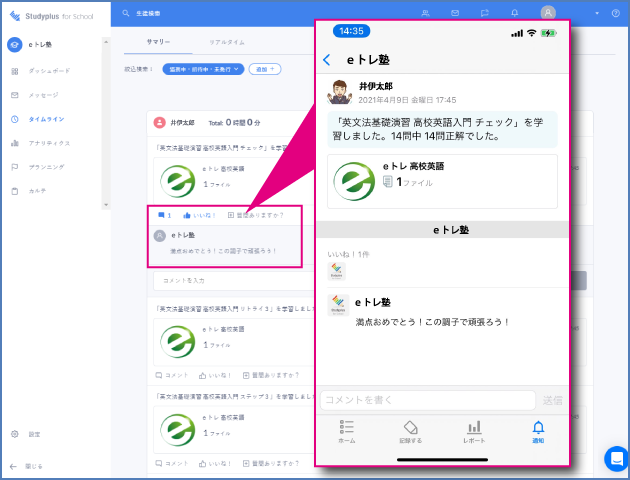
Task: Tap the eトレ 高校英語 card in the phone
Action: tap(442, 182)
